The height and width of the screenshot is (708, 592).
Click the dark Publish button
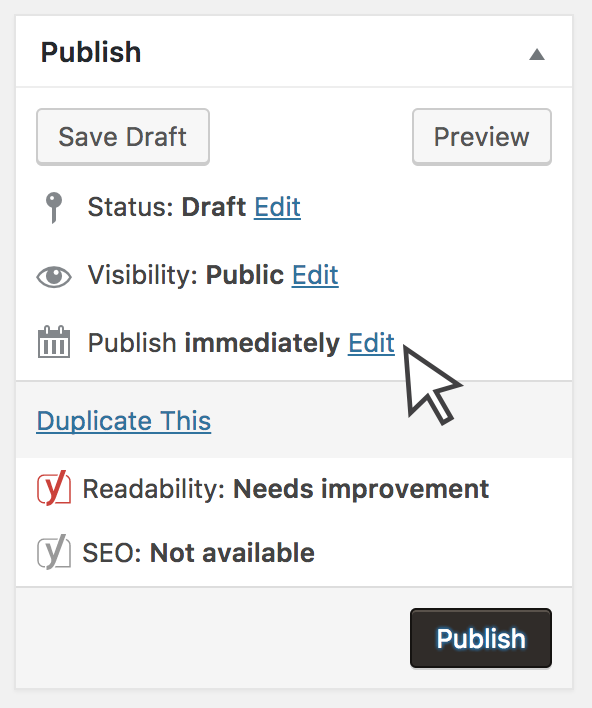[481, 638]
